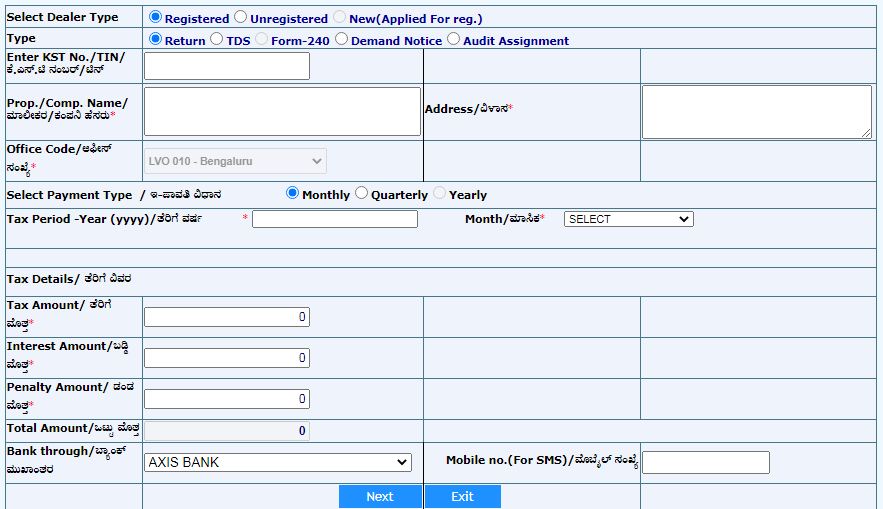
Task: Click the Select Dealer Type label
Action: (63, 17)
